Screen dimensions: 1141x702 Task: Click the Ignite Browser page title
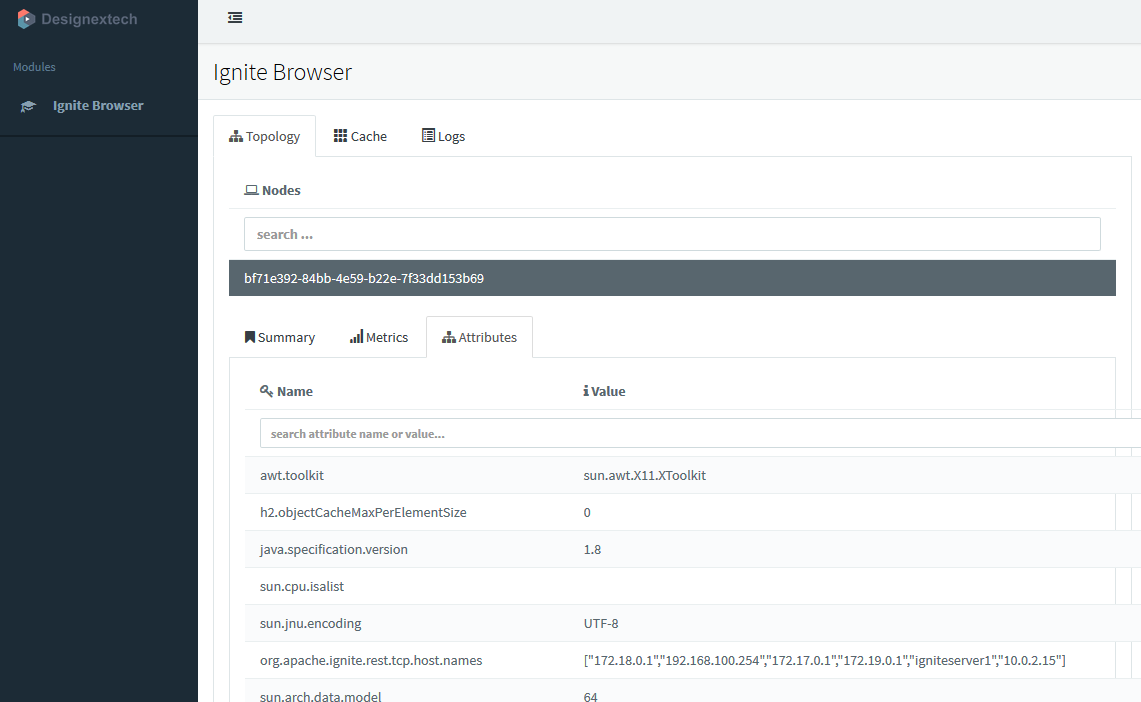pos(282,72)
